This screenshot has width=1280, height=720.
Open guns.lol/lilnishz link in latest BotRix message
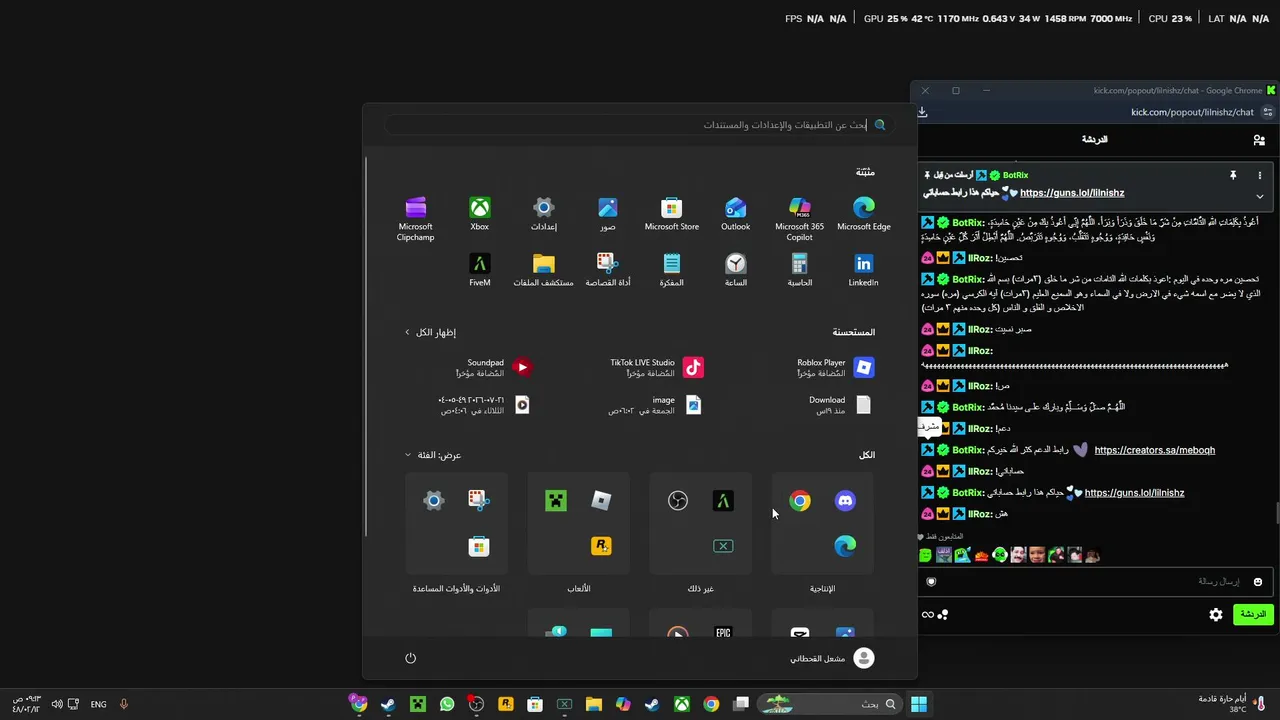click(x=1134, y=493)
